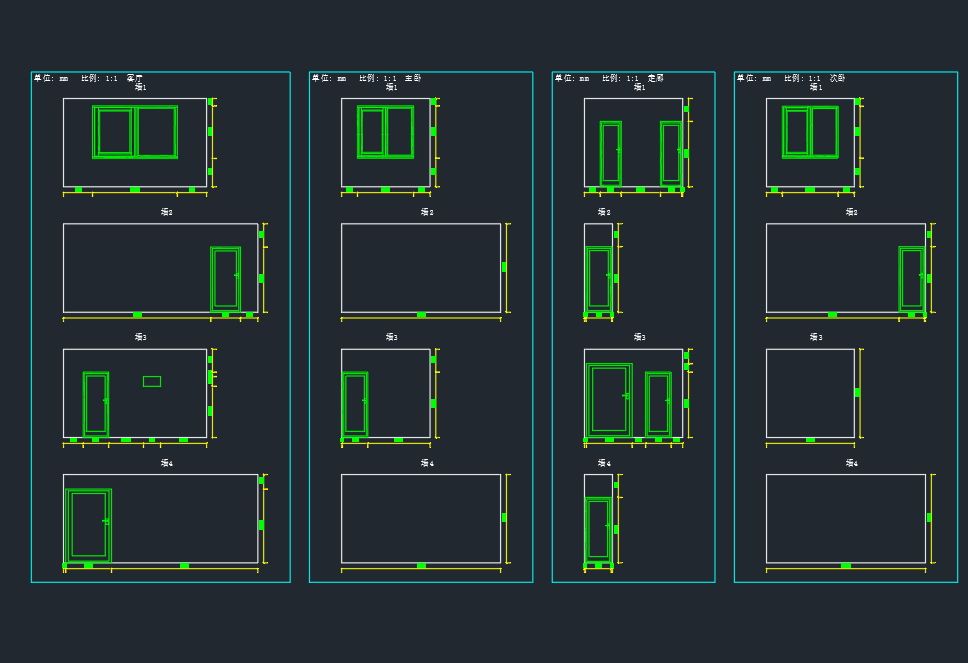968x663 pixels.
Task: Click the door on 客厅 墙2
Action: [x=225, y=278]
